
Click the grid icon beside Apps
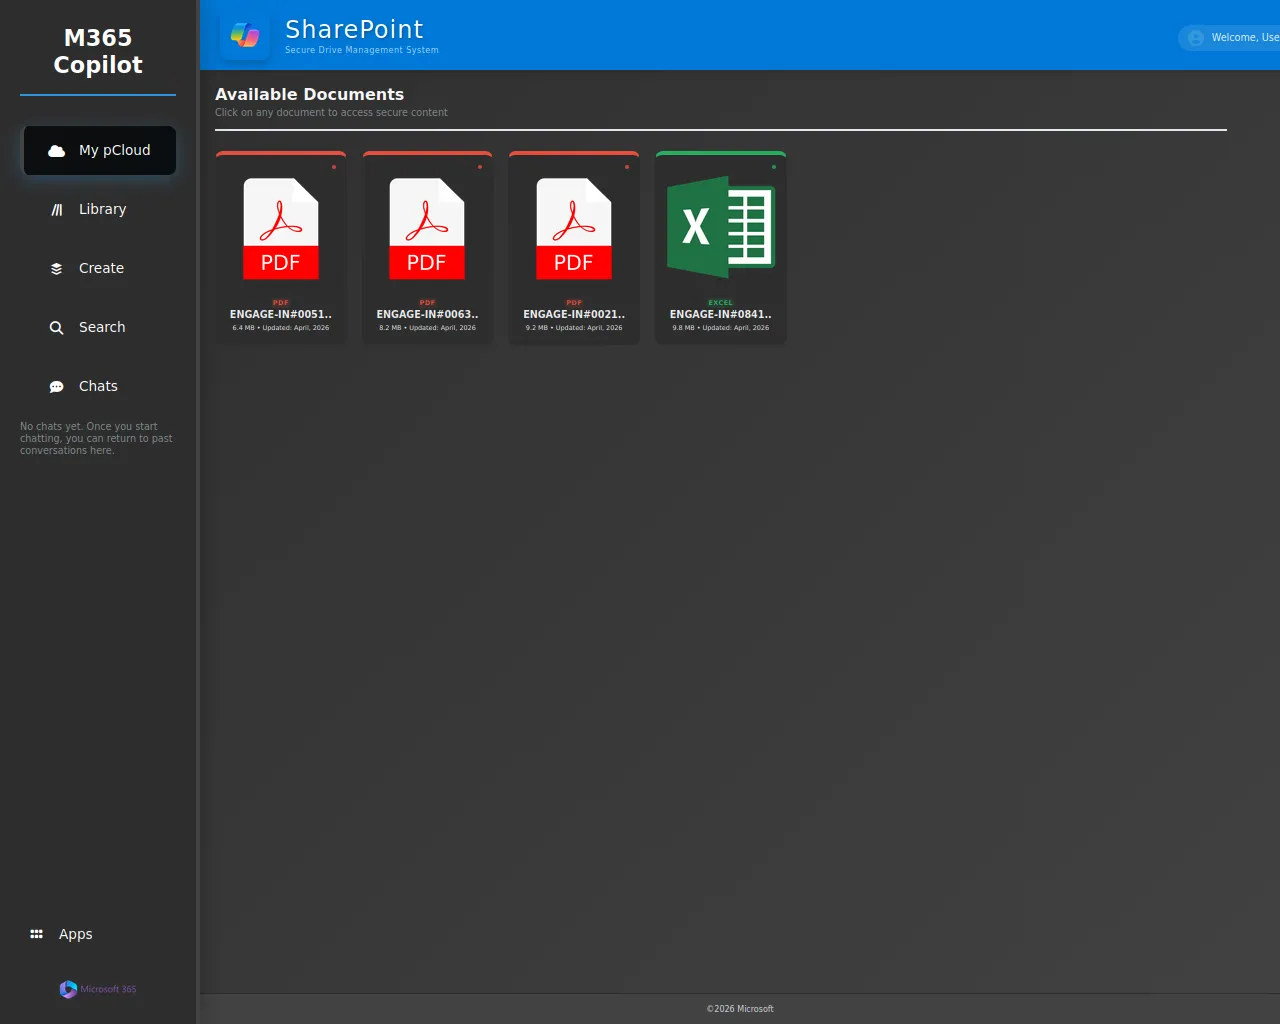pos(37,934)
